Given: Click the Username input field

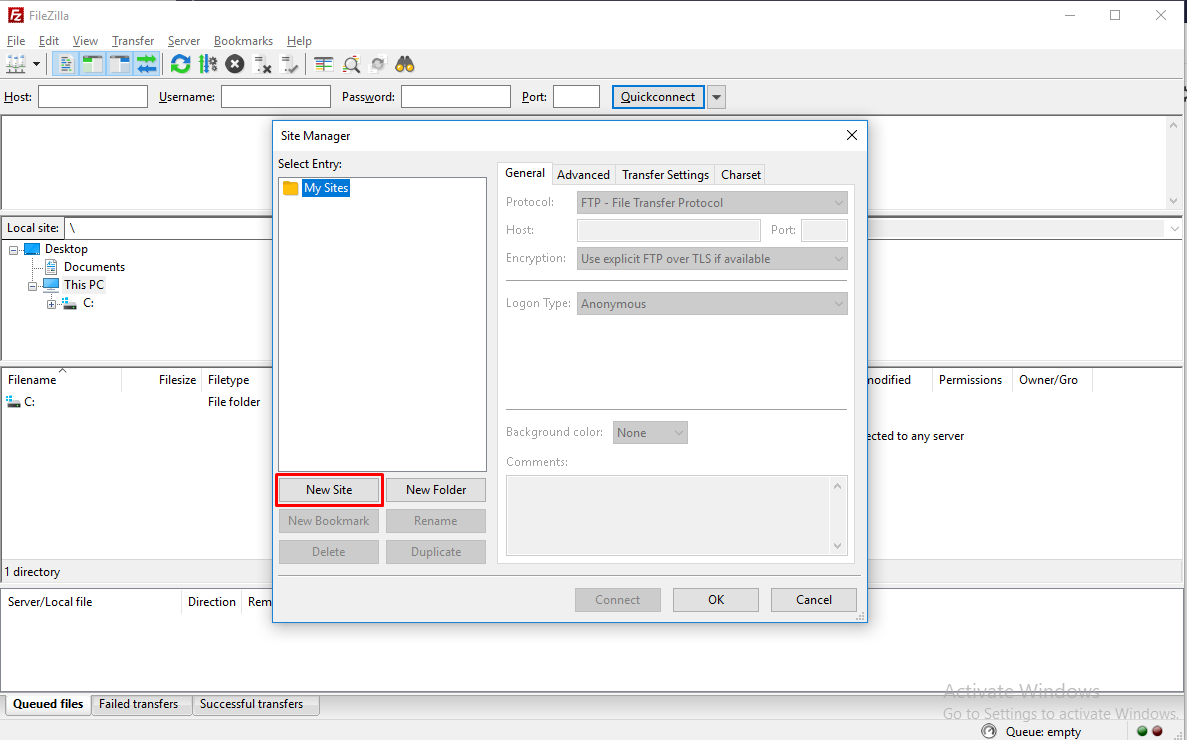Looking at the screenshot, I should 276,97.
